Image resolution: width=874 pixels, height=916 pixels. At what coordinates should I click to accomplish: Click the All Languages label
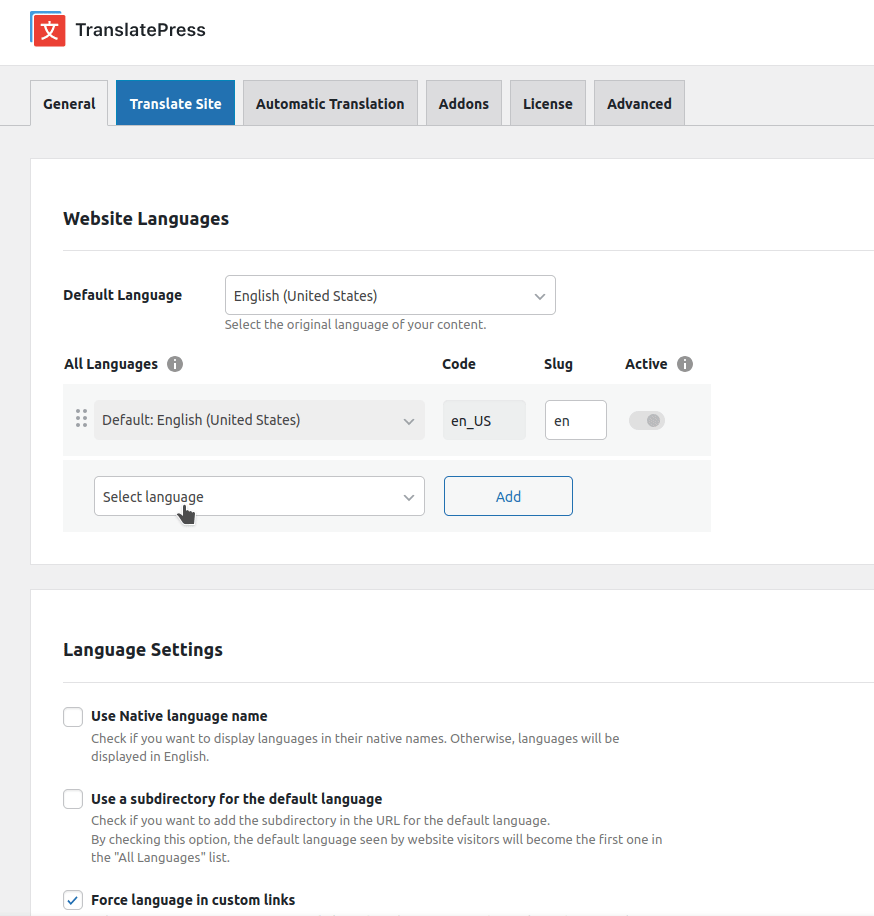[111, 364]
